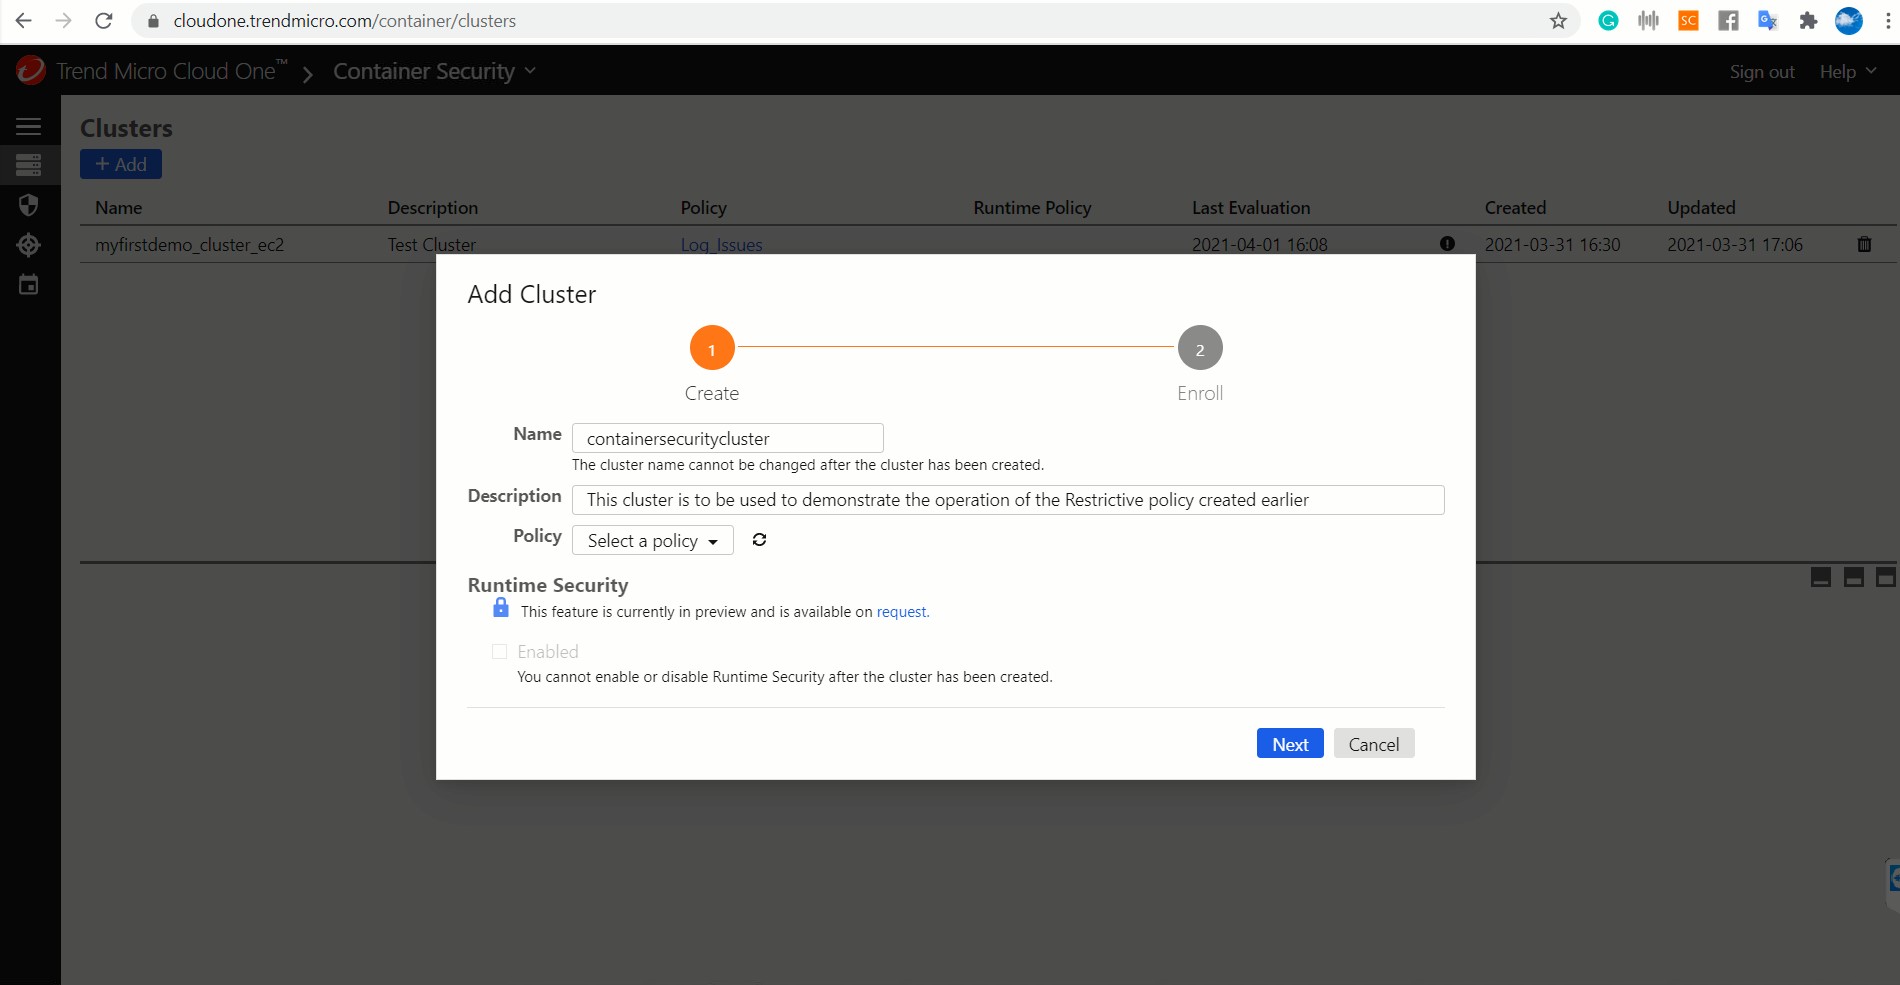Select step 2 Enroll in wizard
The width and height of the screenshot is (1900, 985).
(x=1200, y=348)
